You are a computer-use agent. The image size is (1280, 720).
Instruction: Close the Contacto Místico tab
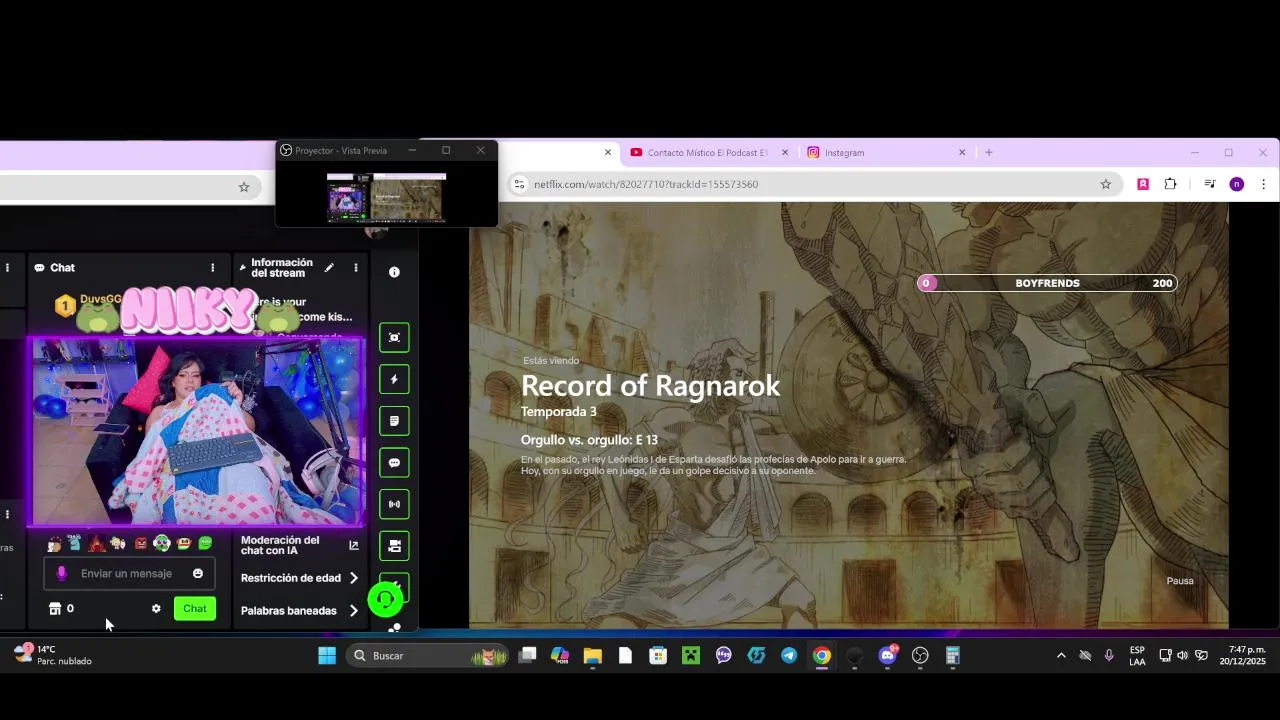pos(785,153)
